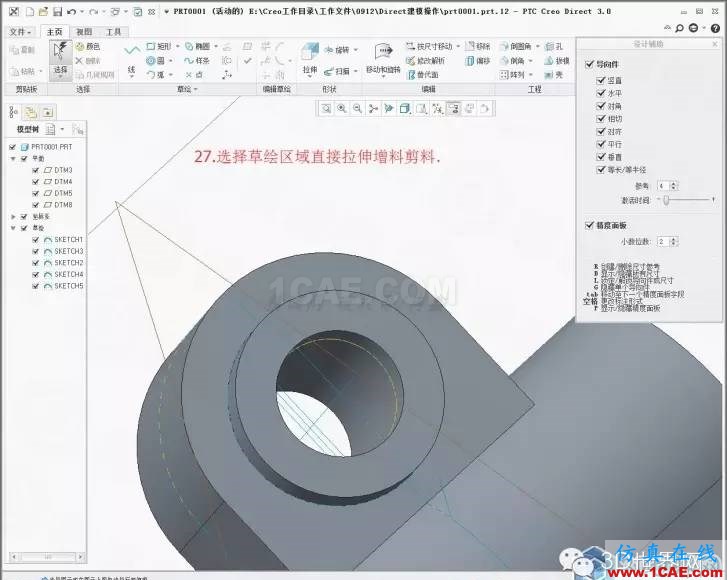Redo the last undone operation
This screenshot has height=580, width=727.
tap(94, 12)
